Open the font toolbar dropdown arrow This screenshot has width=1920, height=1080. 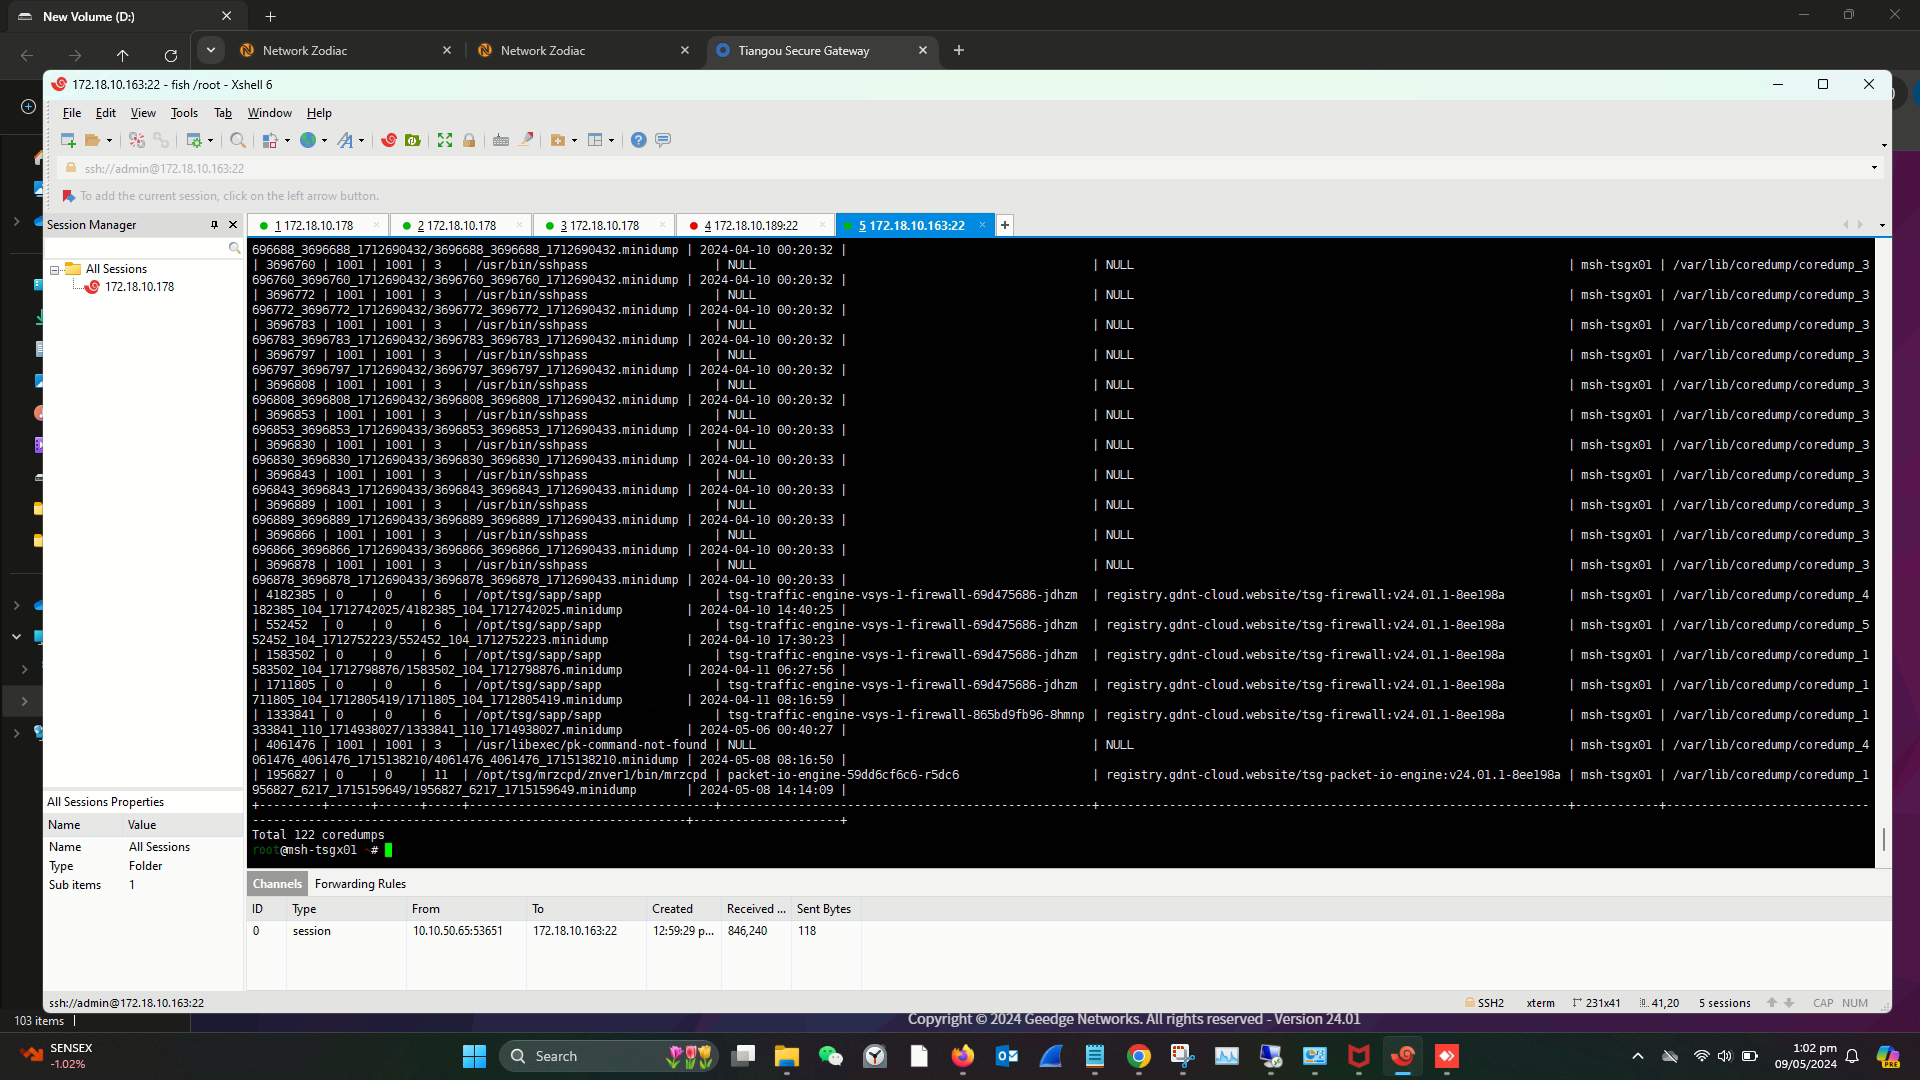click(x=361, y=140)
